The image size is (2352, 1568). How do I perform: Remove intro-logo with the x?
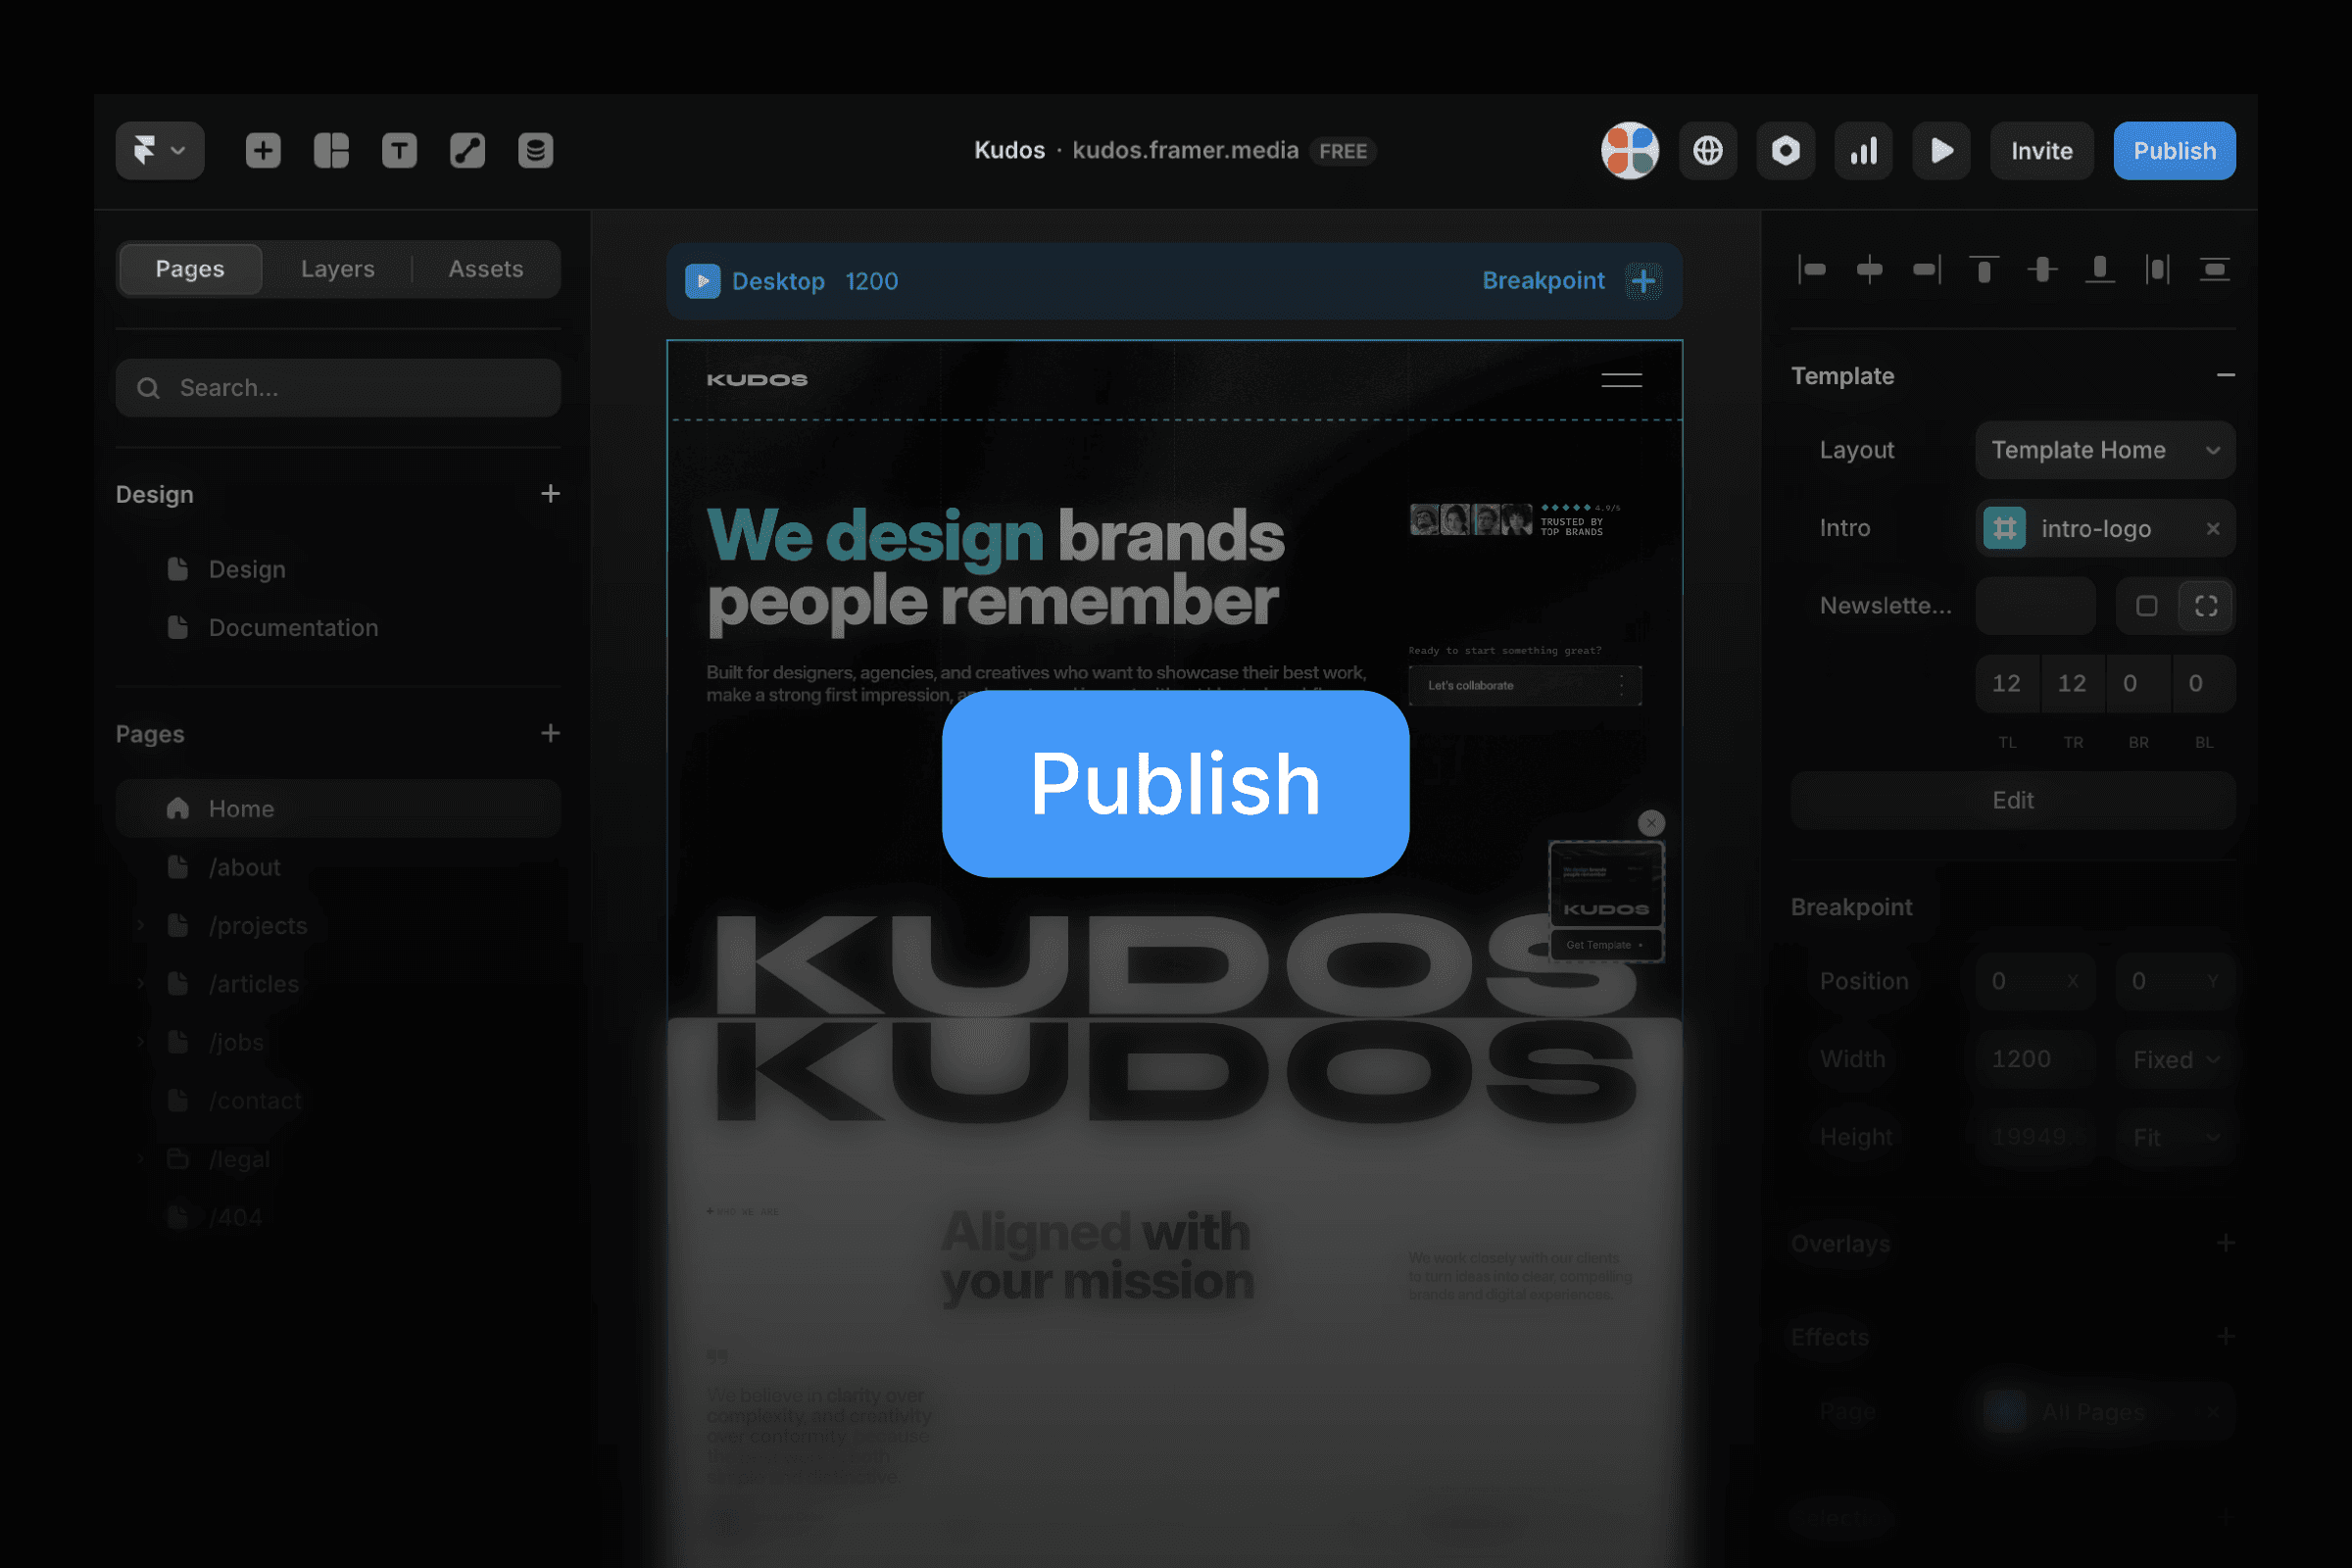tap(2213, 528)
